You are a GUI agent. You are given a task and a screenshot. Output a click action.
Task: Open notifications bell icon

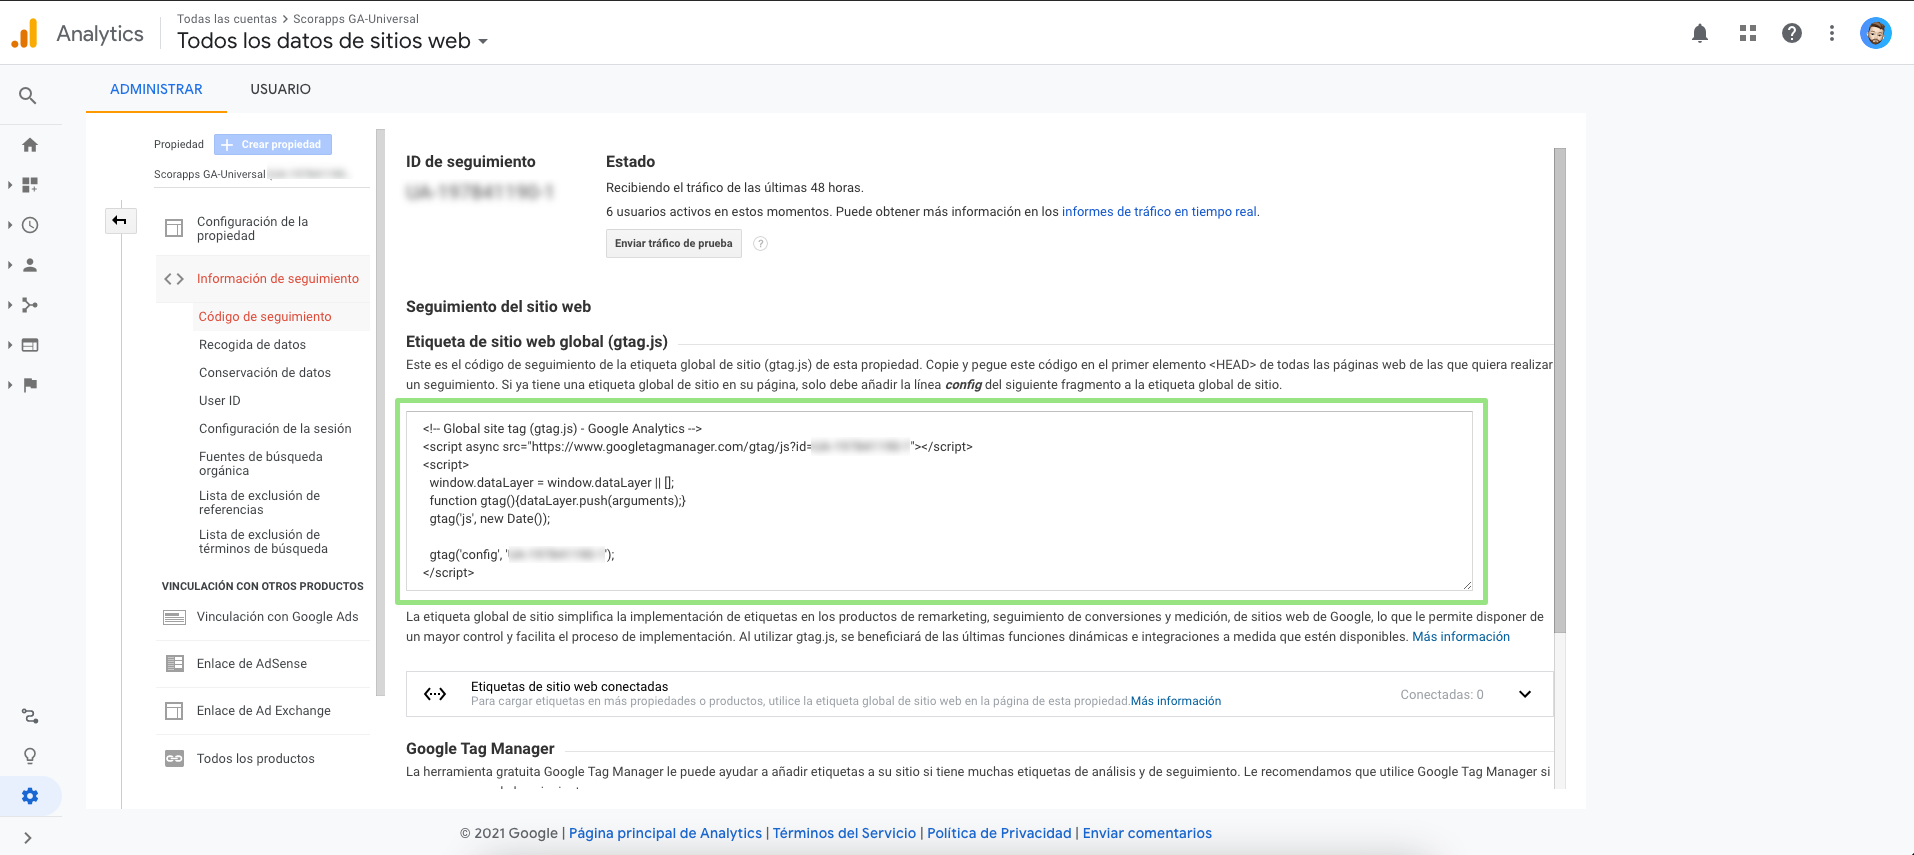click(x=1700, y=33)
